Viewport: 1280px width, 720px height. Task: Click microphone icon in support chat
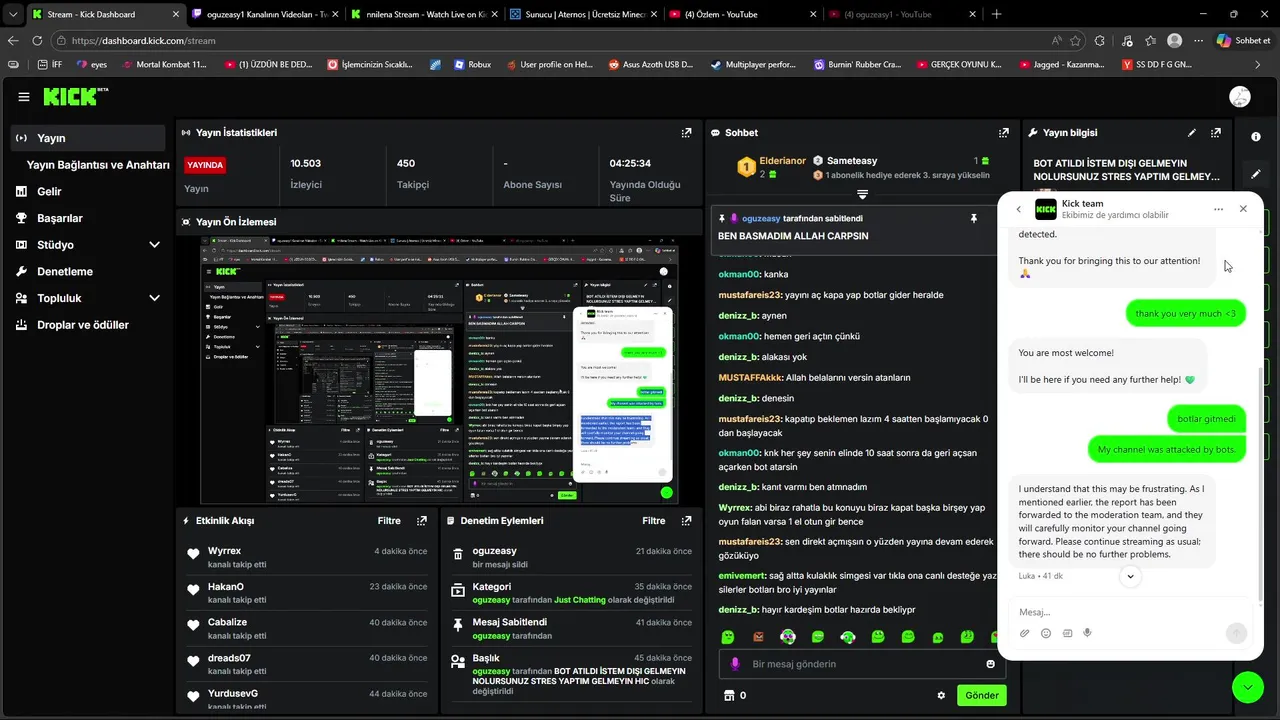coord(1087,633)
